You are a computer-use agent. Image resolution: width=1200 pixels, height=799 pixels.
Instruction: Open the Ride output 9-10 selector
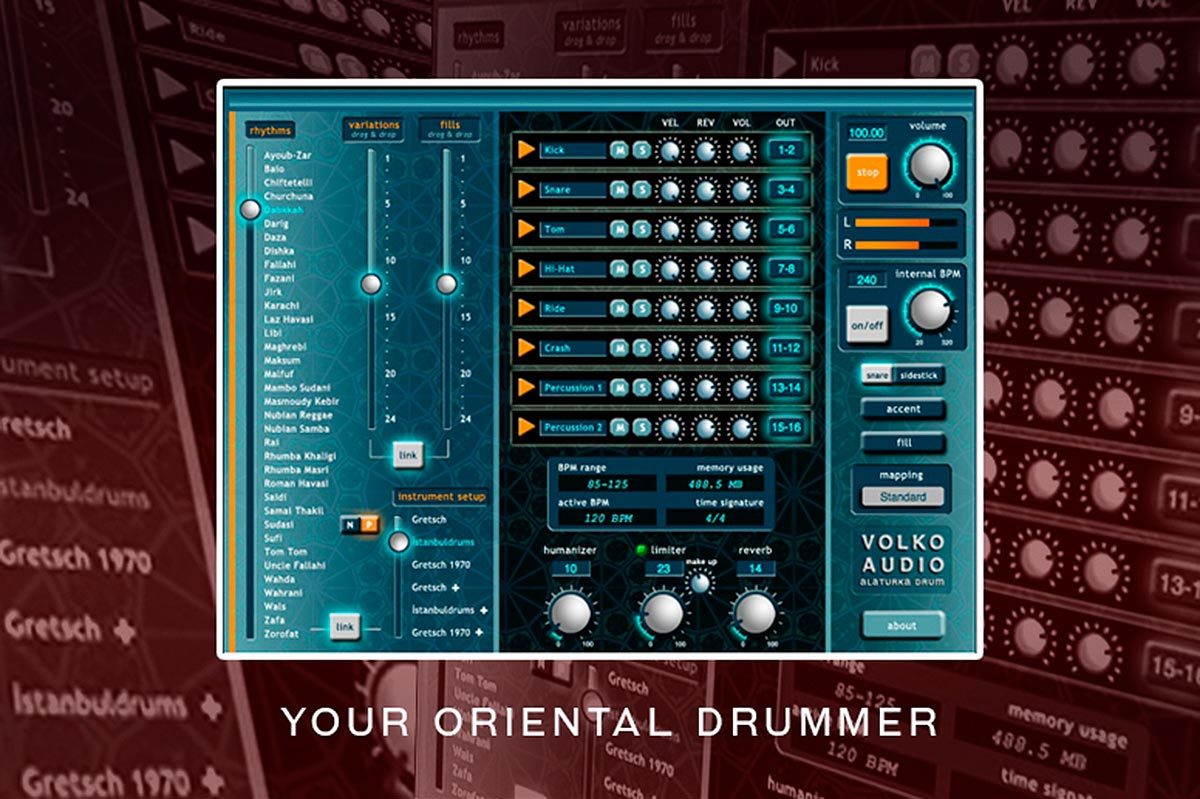point(785,309)
